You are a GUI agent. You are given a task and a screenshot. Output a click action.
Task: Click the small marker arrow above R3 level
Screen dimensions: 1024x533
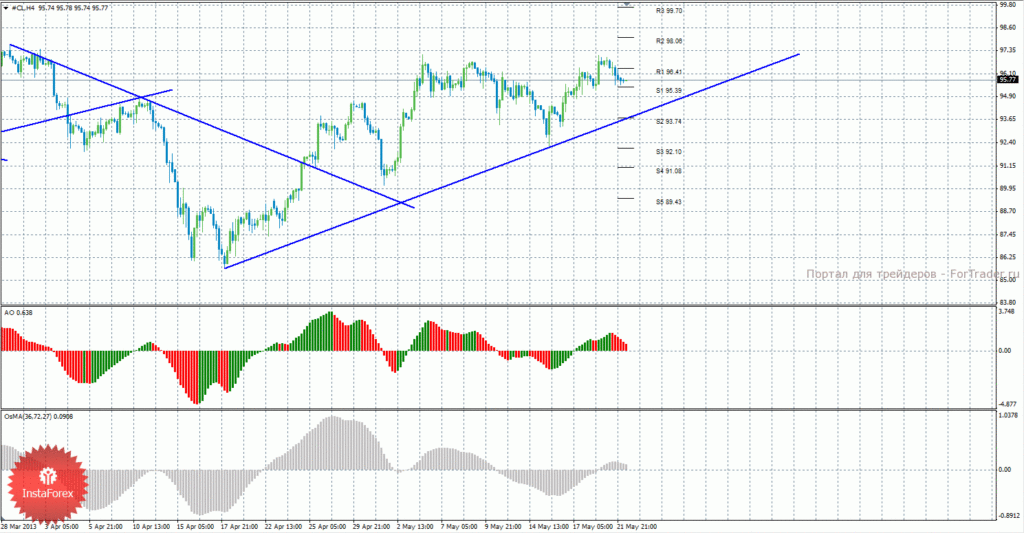pos(627,5)
